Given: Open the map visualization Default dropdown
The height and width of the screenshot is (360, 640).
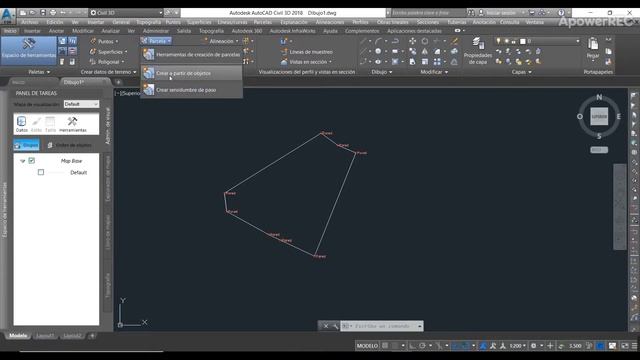Looking at the screenshot, I should click(81, 104).
